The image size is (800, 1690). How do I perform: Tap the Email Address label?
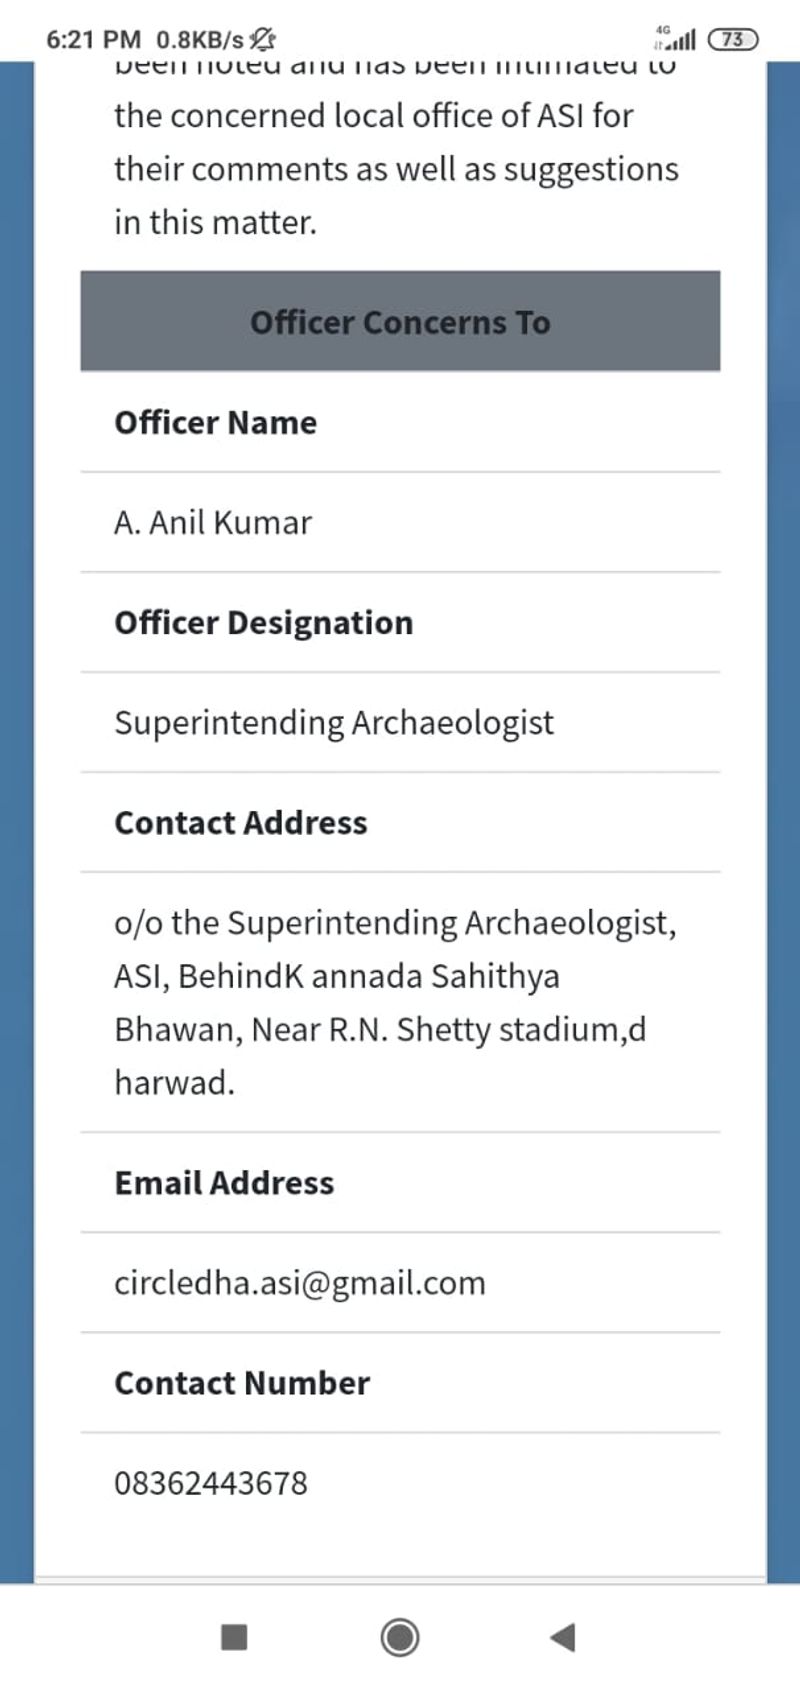click(224, 1182)
